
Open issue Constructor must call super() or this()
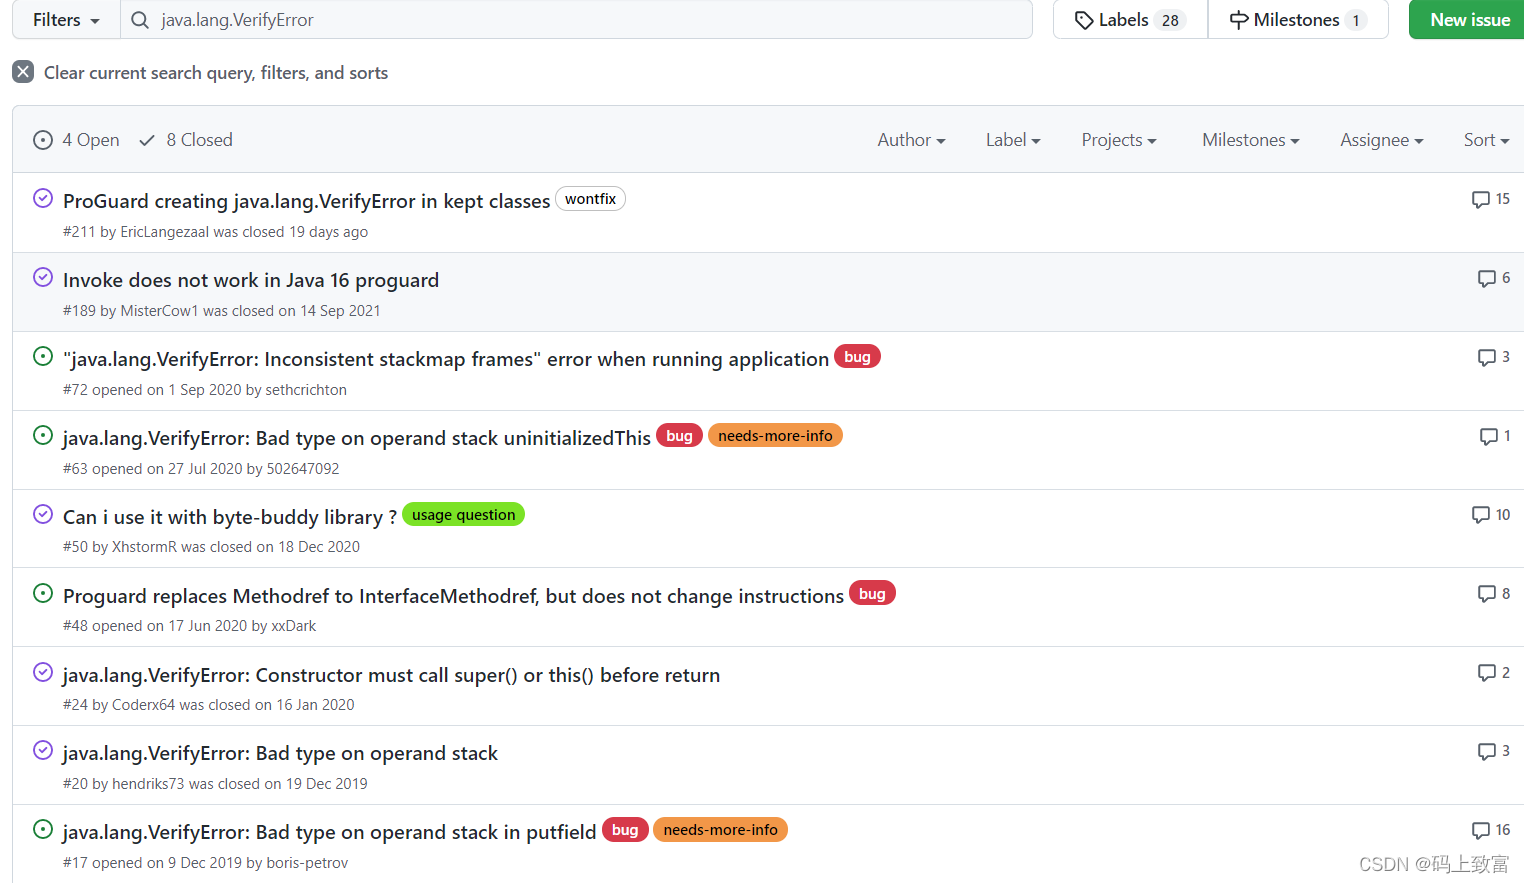(391, 675)
